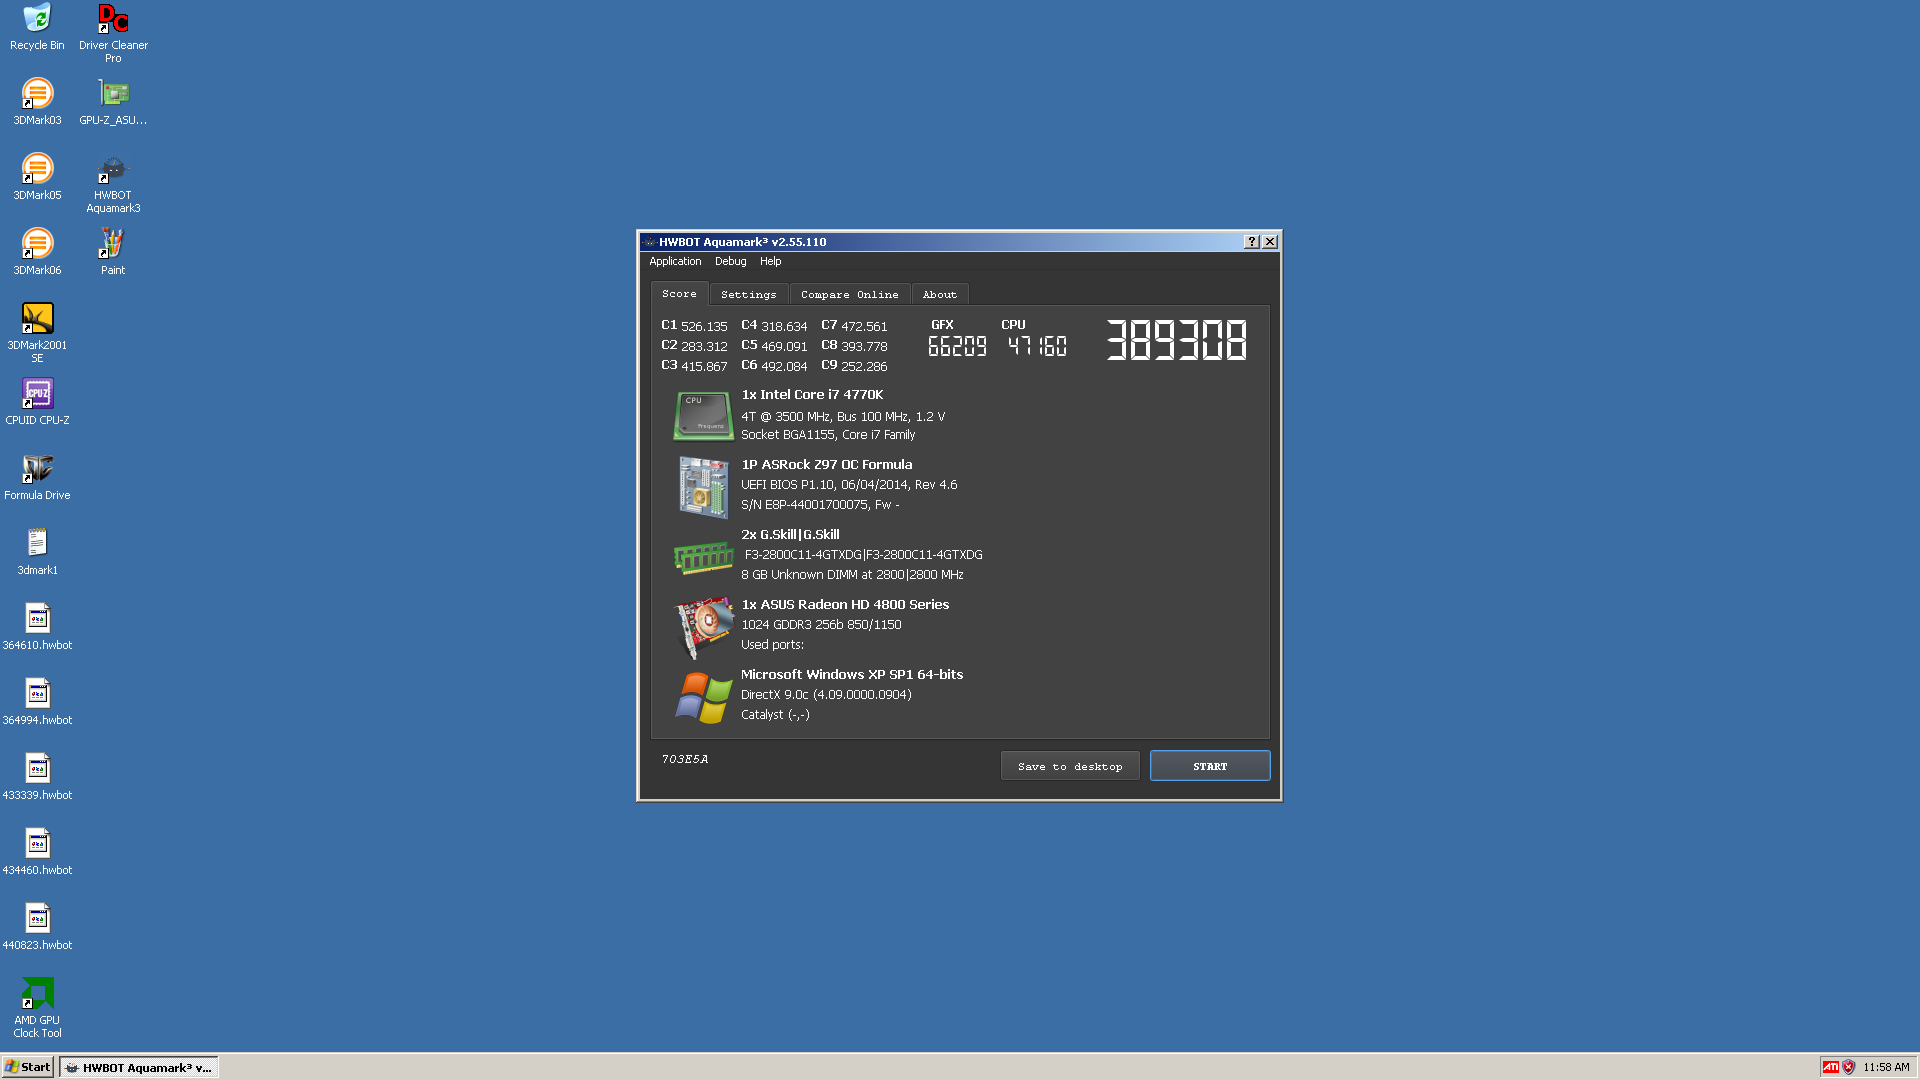The image size is (1920, 1080).
Task: Click the C9 value 252.286
Action: point(864,366)
